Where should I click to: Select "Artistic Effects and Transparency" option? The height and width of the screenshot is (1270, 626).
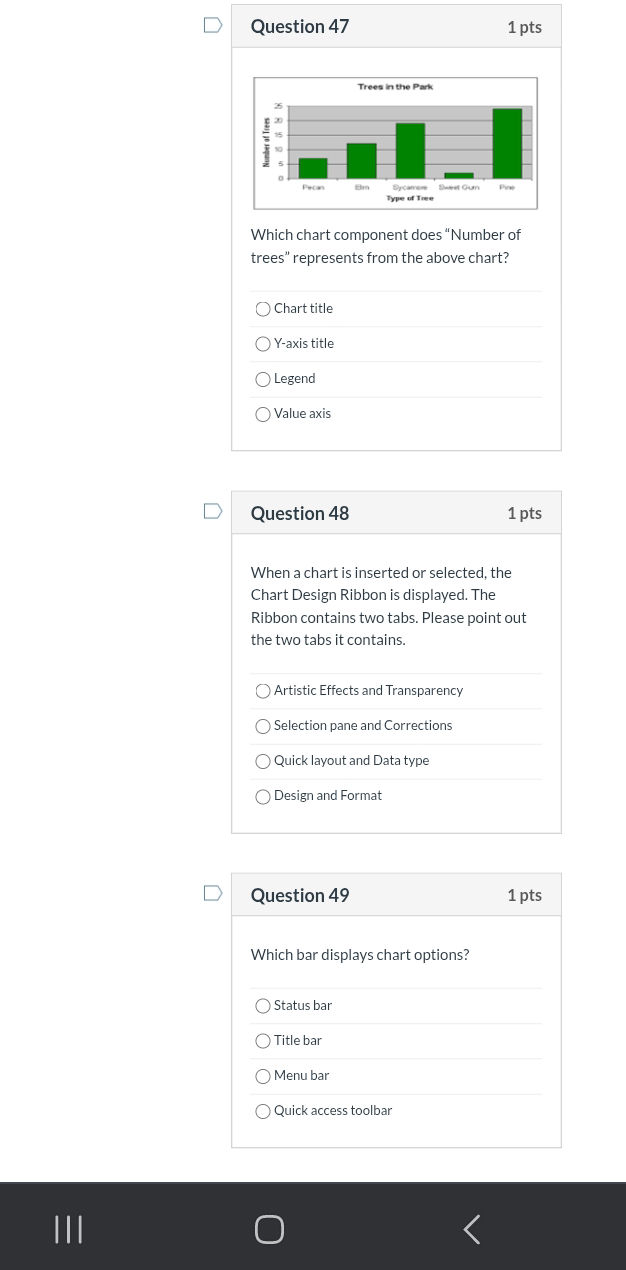coord(263,691)
